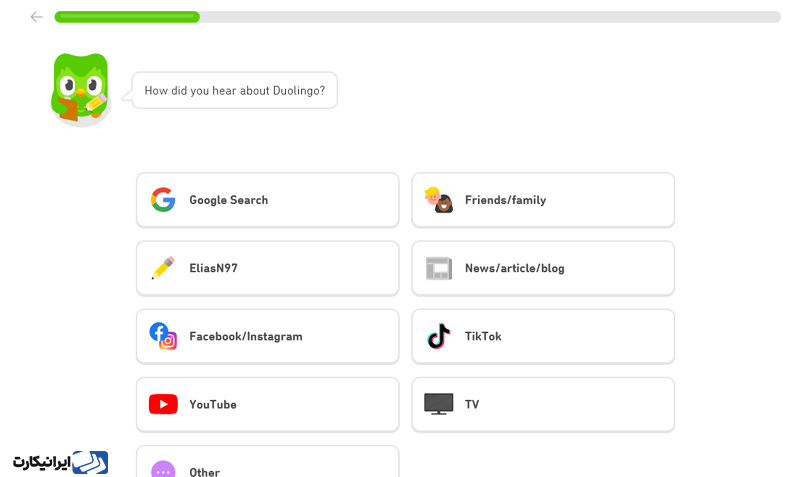Click the TikTok logo icon
800x477 pixels.
tap(439, 336)
